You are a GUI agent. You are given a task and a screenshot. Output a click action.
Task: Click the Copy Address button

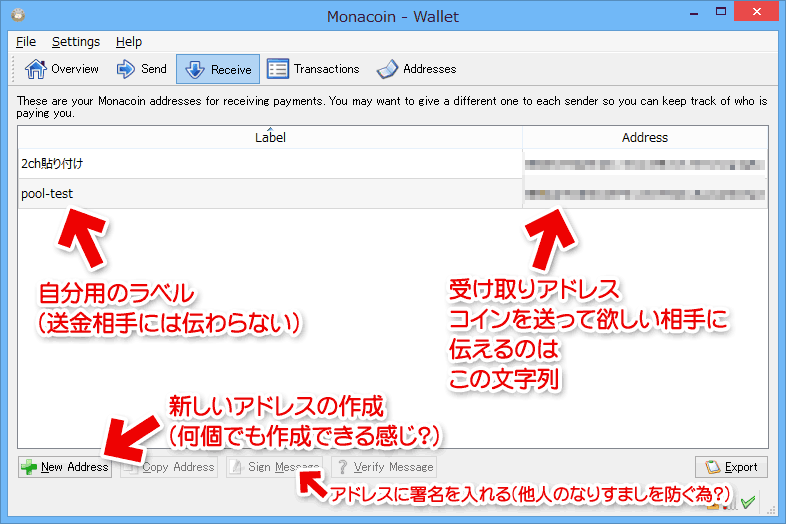tap(169, 467)
